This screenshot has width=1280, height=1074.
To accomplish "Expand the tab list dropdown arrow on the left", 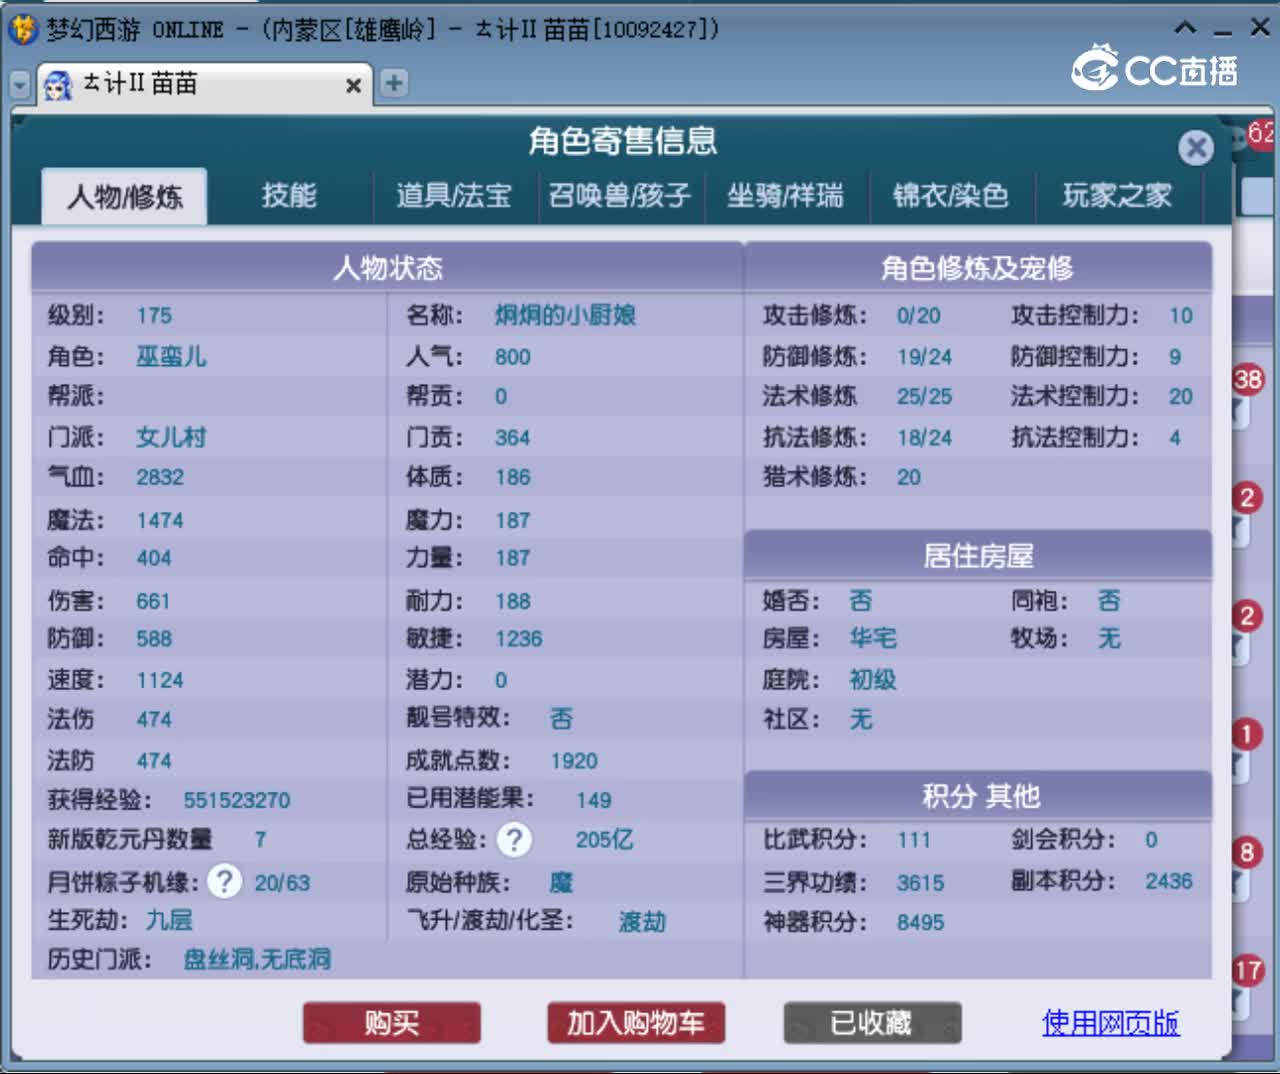I will click(x=18, y=84).
